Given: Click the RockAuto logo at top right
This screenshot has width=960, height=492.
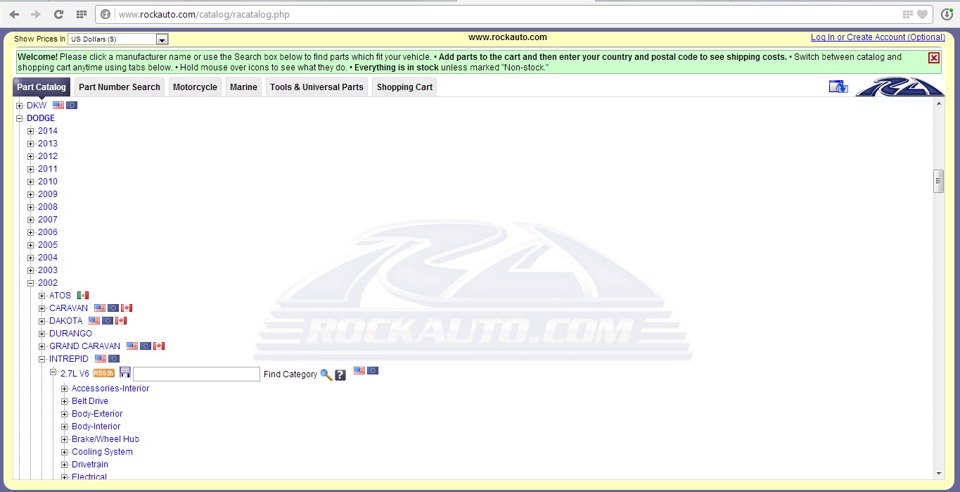Looking at the screenshot, I should tap(900, 87).
